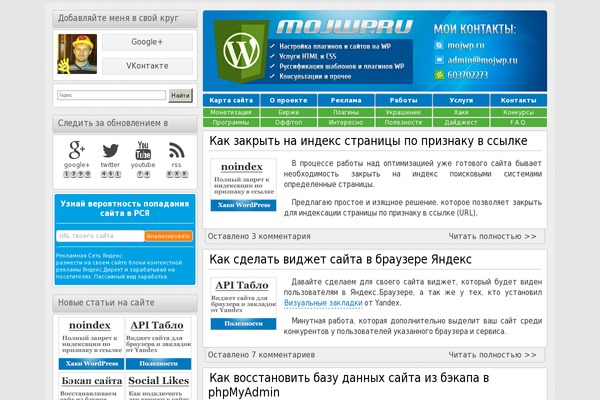Image resolution: width=600 pixels, height=400 pixels.
Task: Click the WordPress logo in banner
Action: click(241, 51)
